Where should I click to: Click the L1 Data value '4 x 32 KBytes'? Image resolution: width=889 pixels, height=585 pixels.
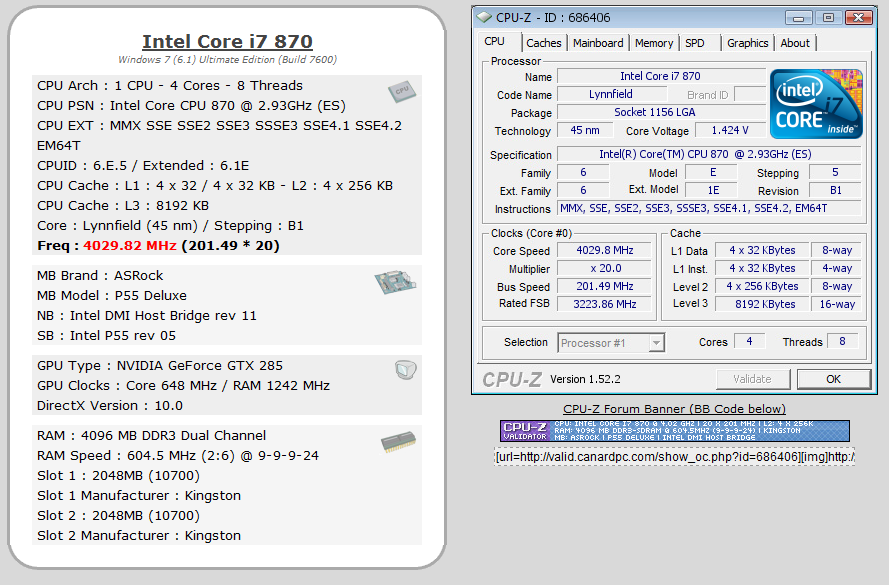pyautogui.click(x=761, y=250)
